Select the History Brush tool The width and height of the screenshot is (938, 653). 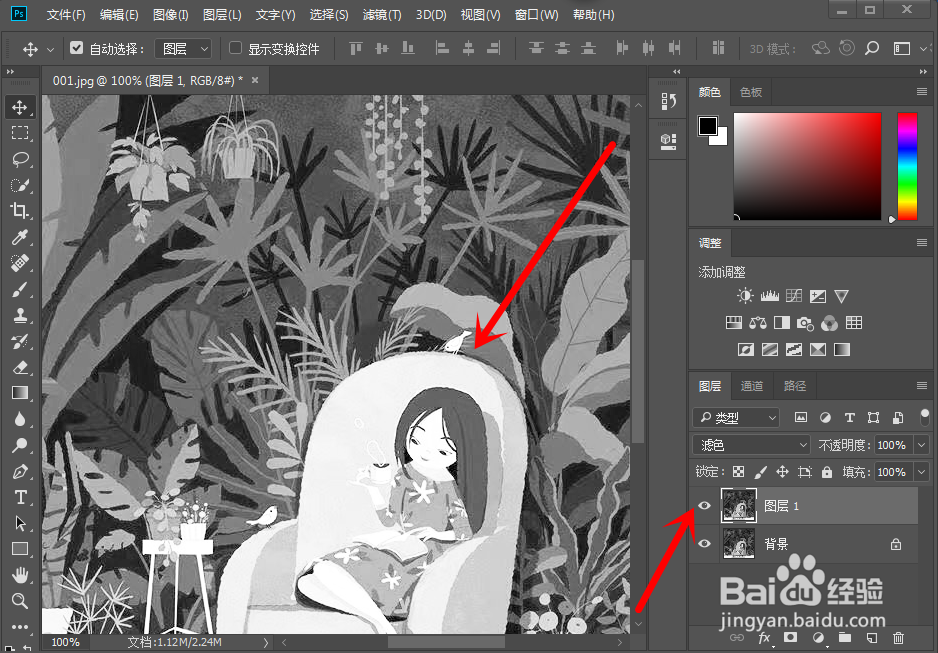(x=20, y=341)
